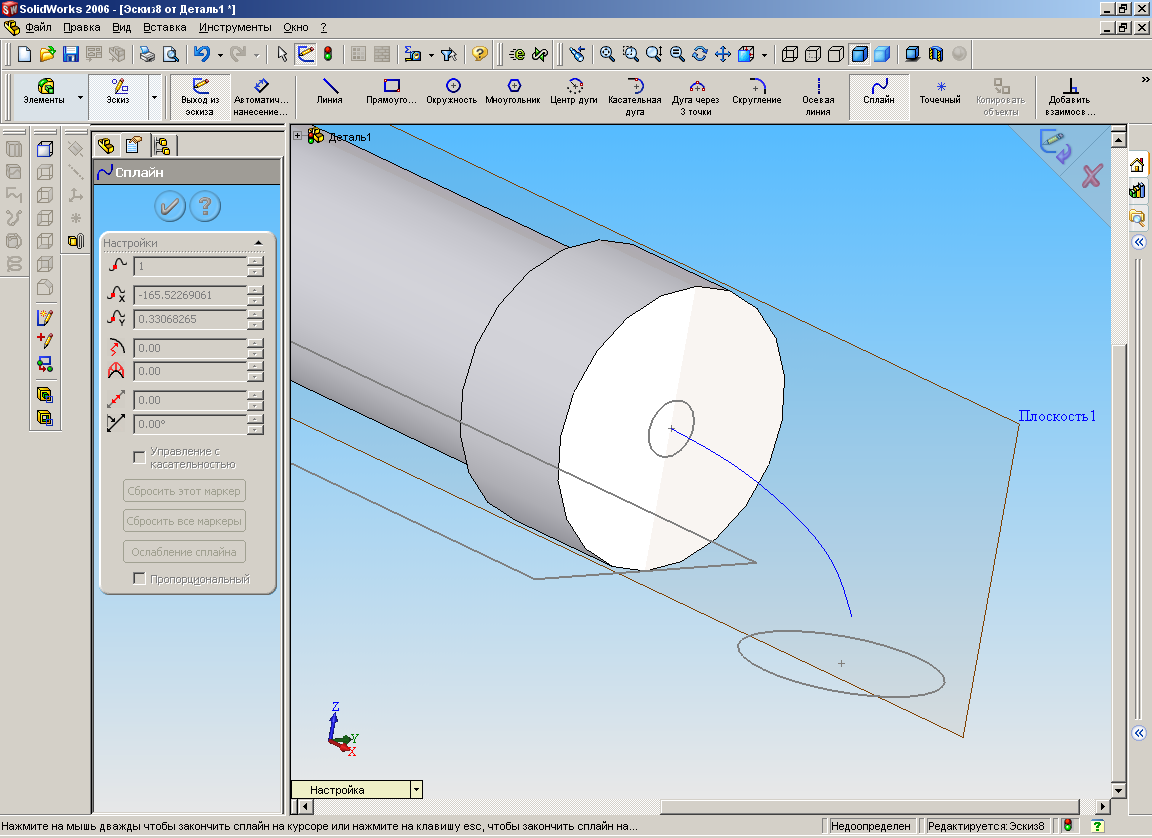Toggle Управление с касательностью checkbox
The height and width of the screenshot is (838, 1152).
click(x=139, y=458)
